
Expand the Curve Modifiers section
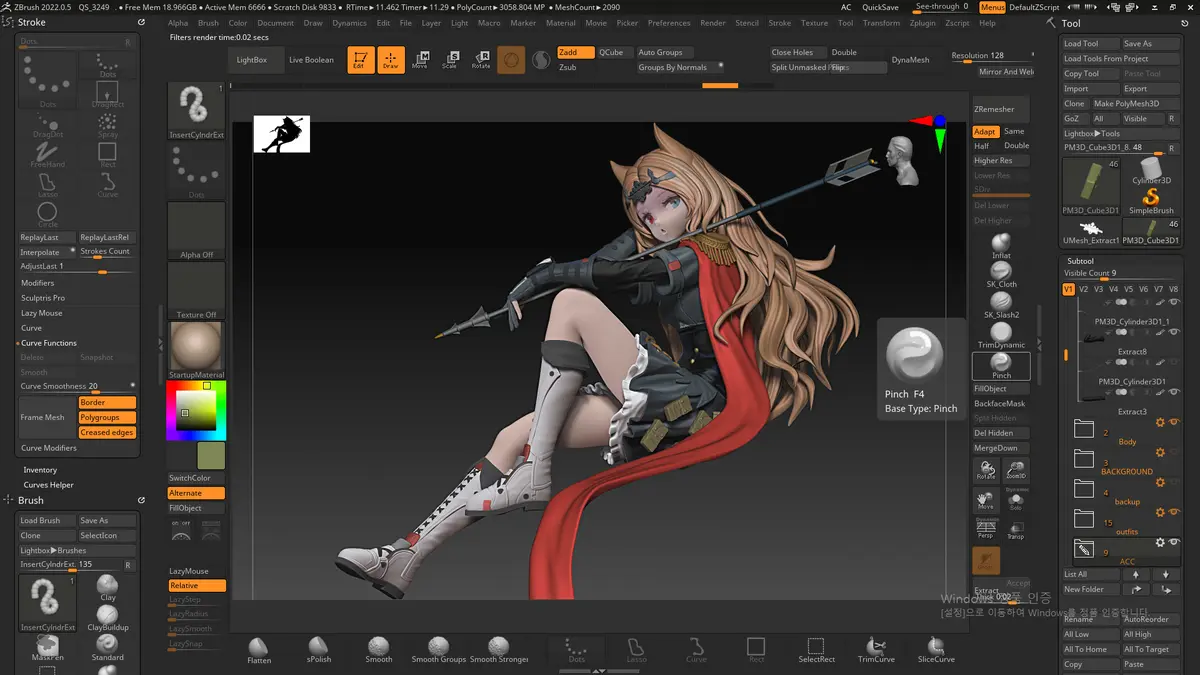[x=49, y=448]
